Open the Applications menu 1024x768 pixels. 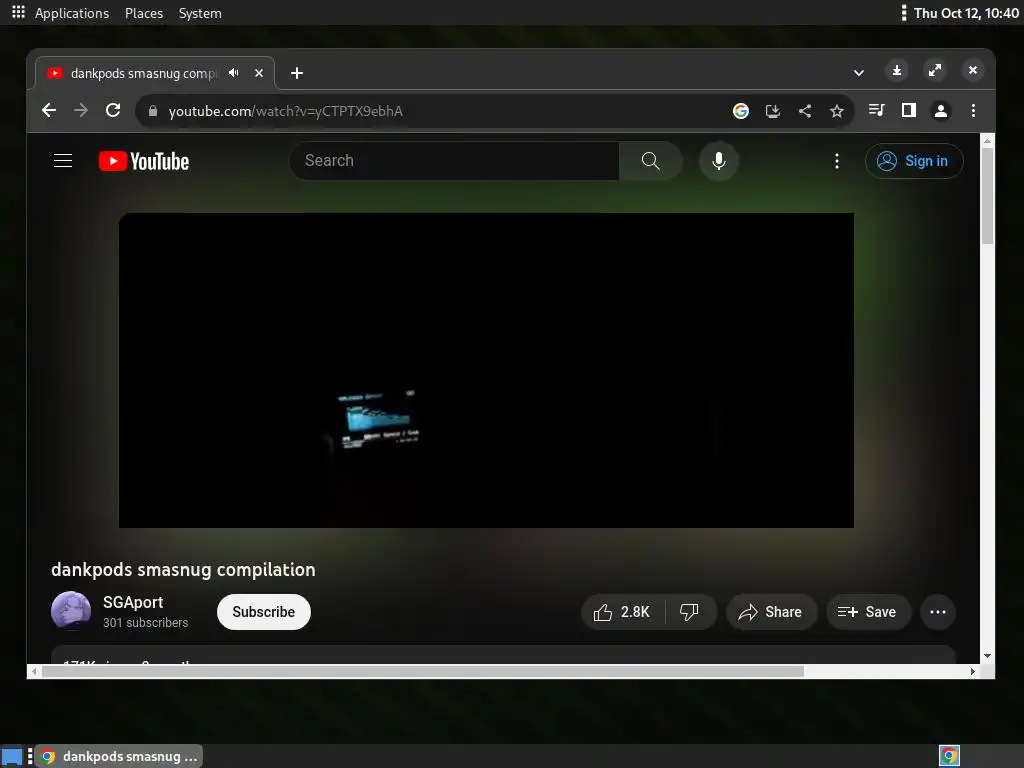72,13
